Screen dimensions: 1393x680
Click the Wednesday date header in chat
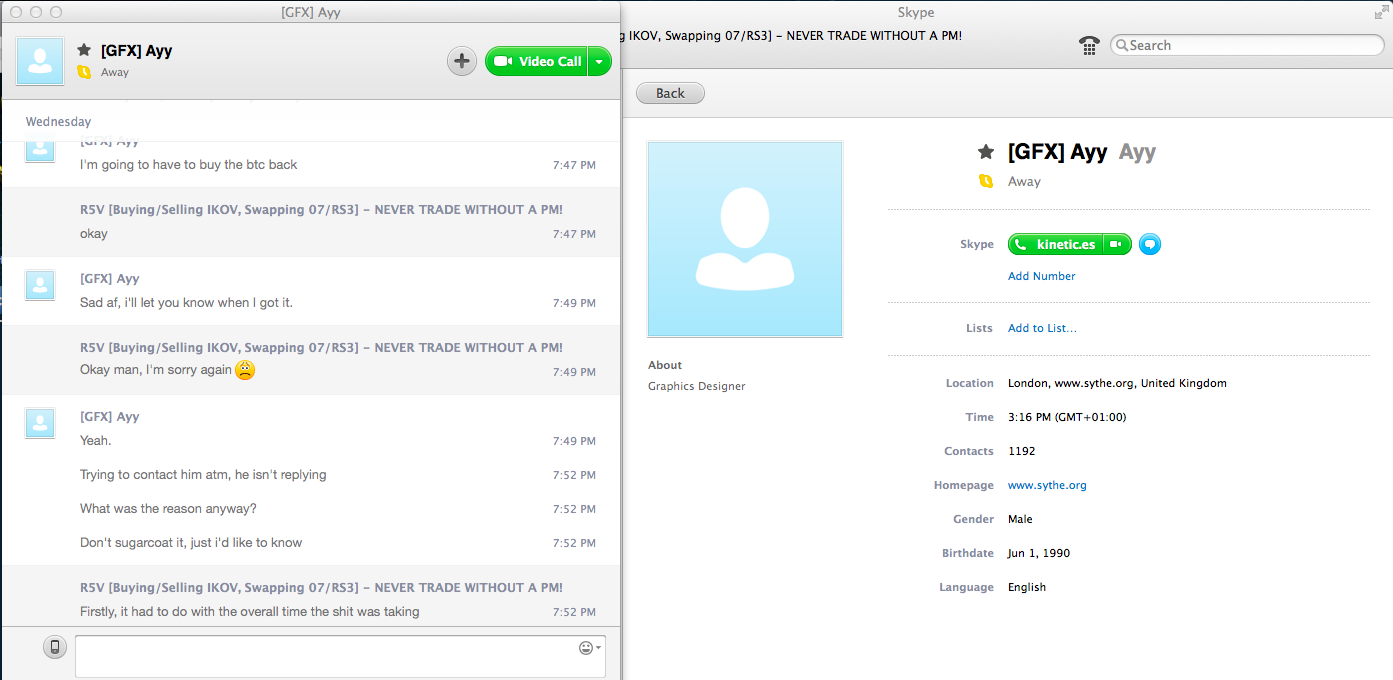click(x=58, y=121)
